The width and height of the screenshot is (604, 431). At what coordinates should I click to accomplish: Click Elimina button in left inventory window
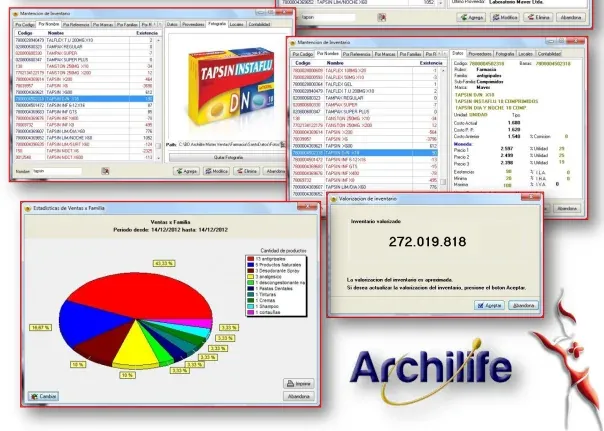(246, 171)
